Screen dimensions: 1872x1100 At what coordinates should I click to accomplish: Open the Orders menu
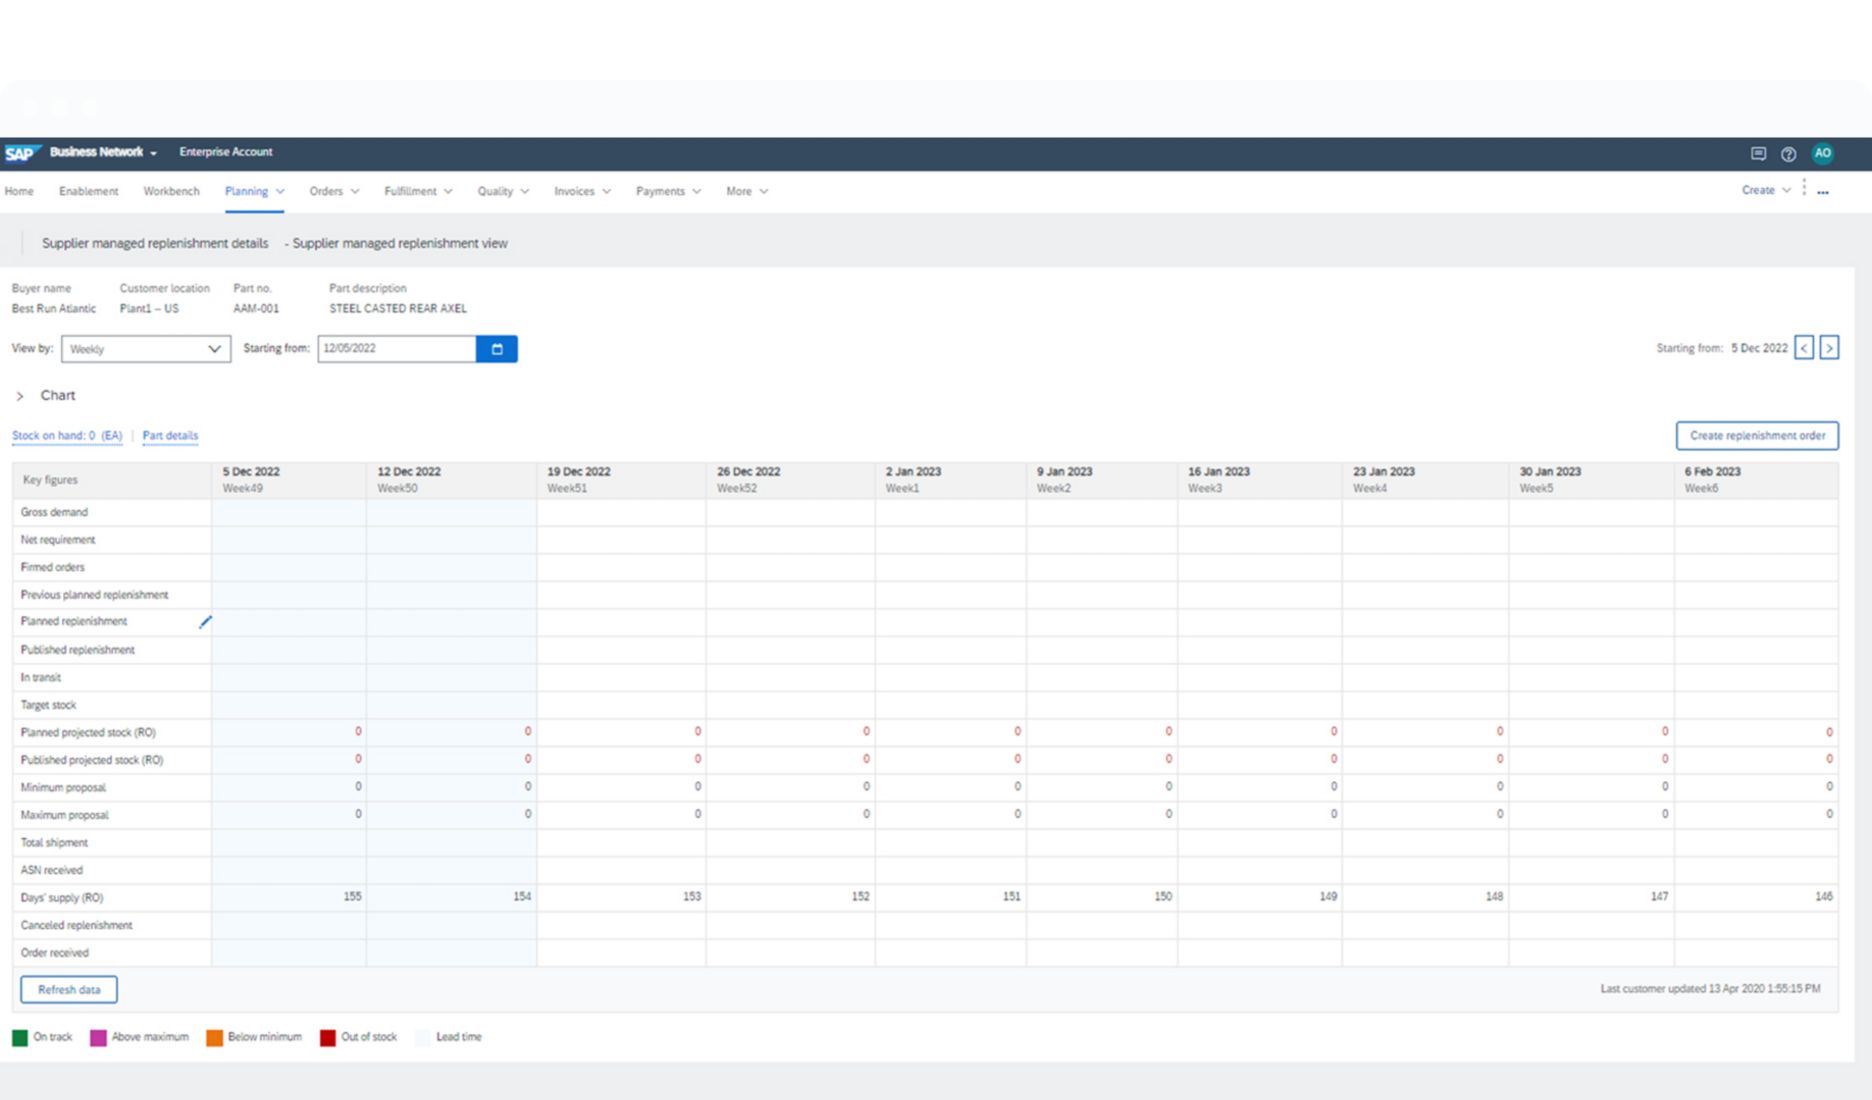click(333, 191)
